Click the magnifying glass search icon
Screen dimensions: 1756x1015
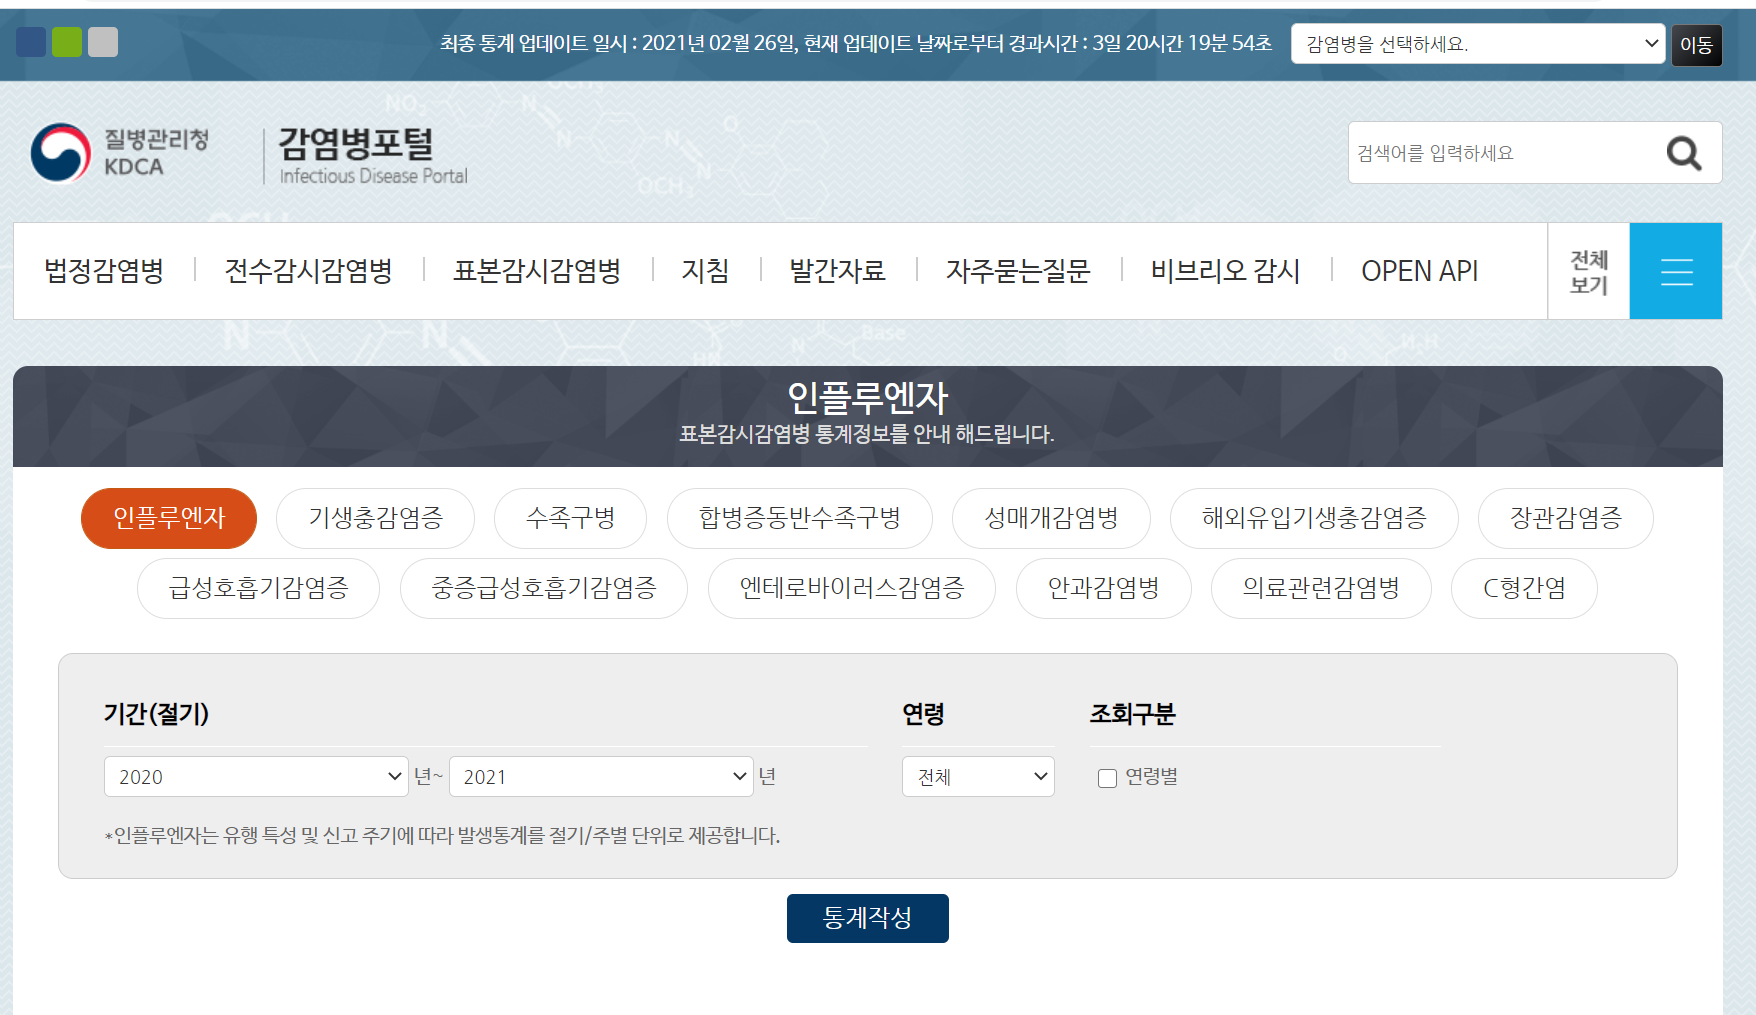(x=1684, y=153)
